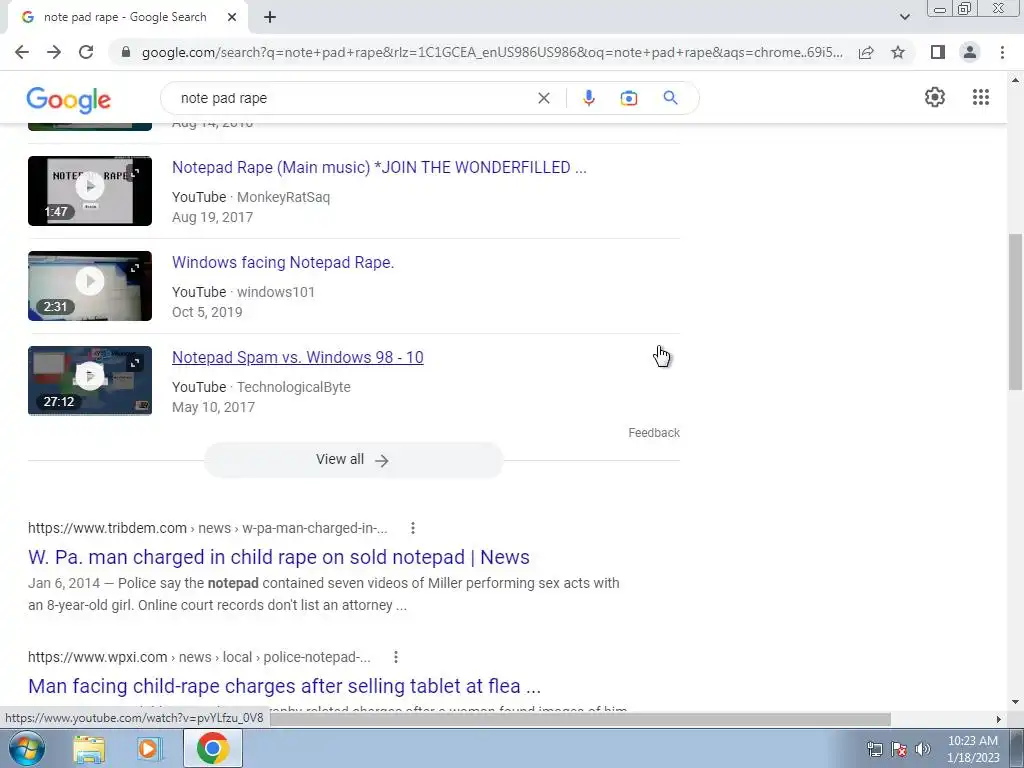Click the tribdem.com breadcrumb URL

coord(208,528)
